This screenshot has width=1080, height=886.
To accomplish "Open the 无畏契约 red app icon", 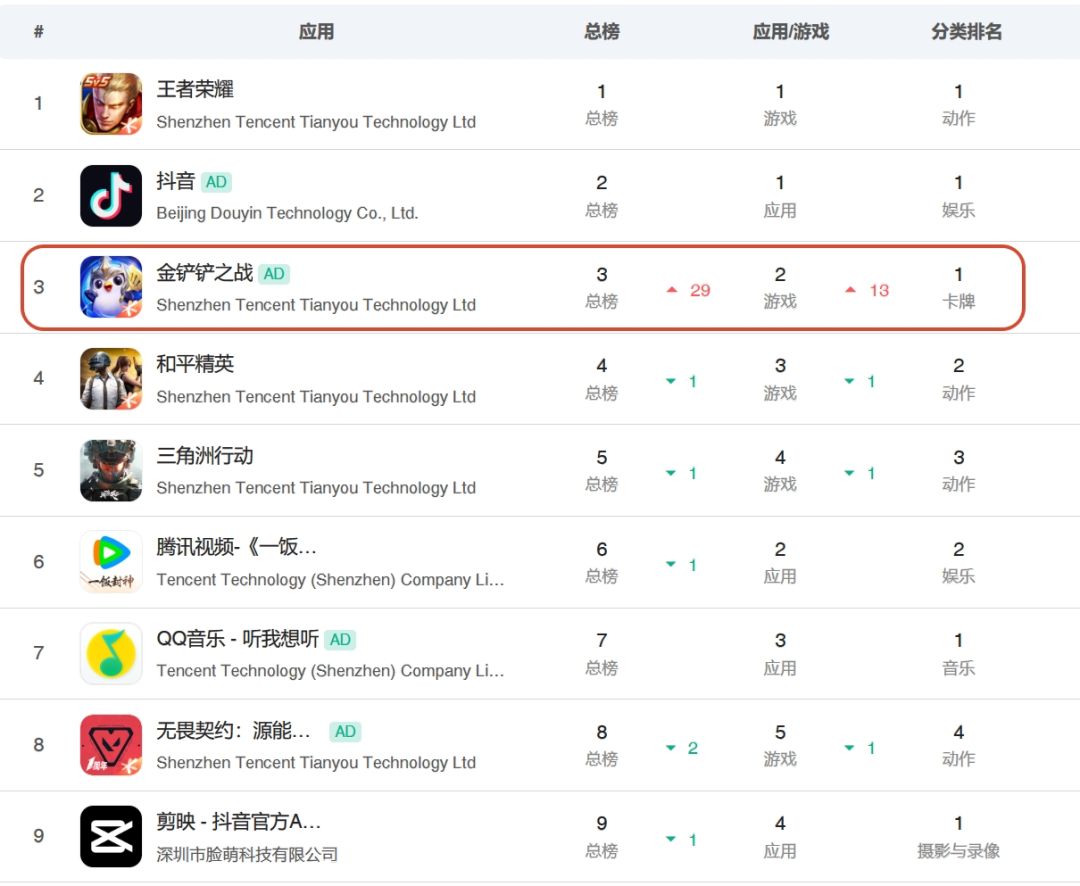I will (111, 745).
